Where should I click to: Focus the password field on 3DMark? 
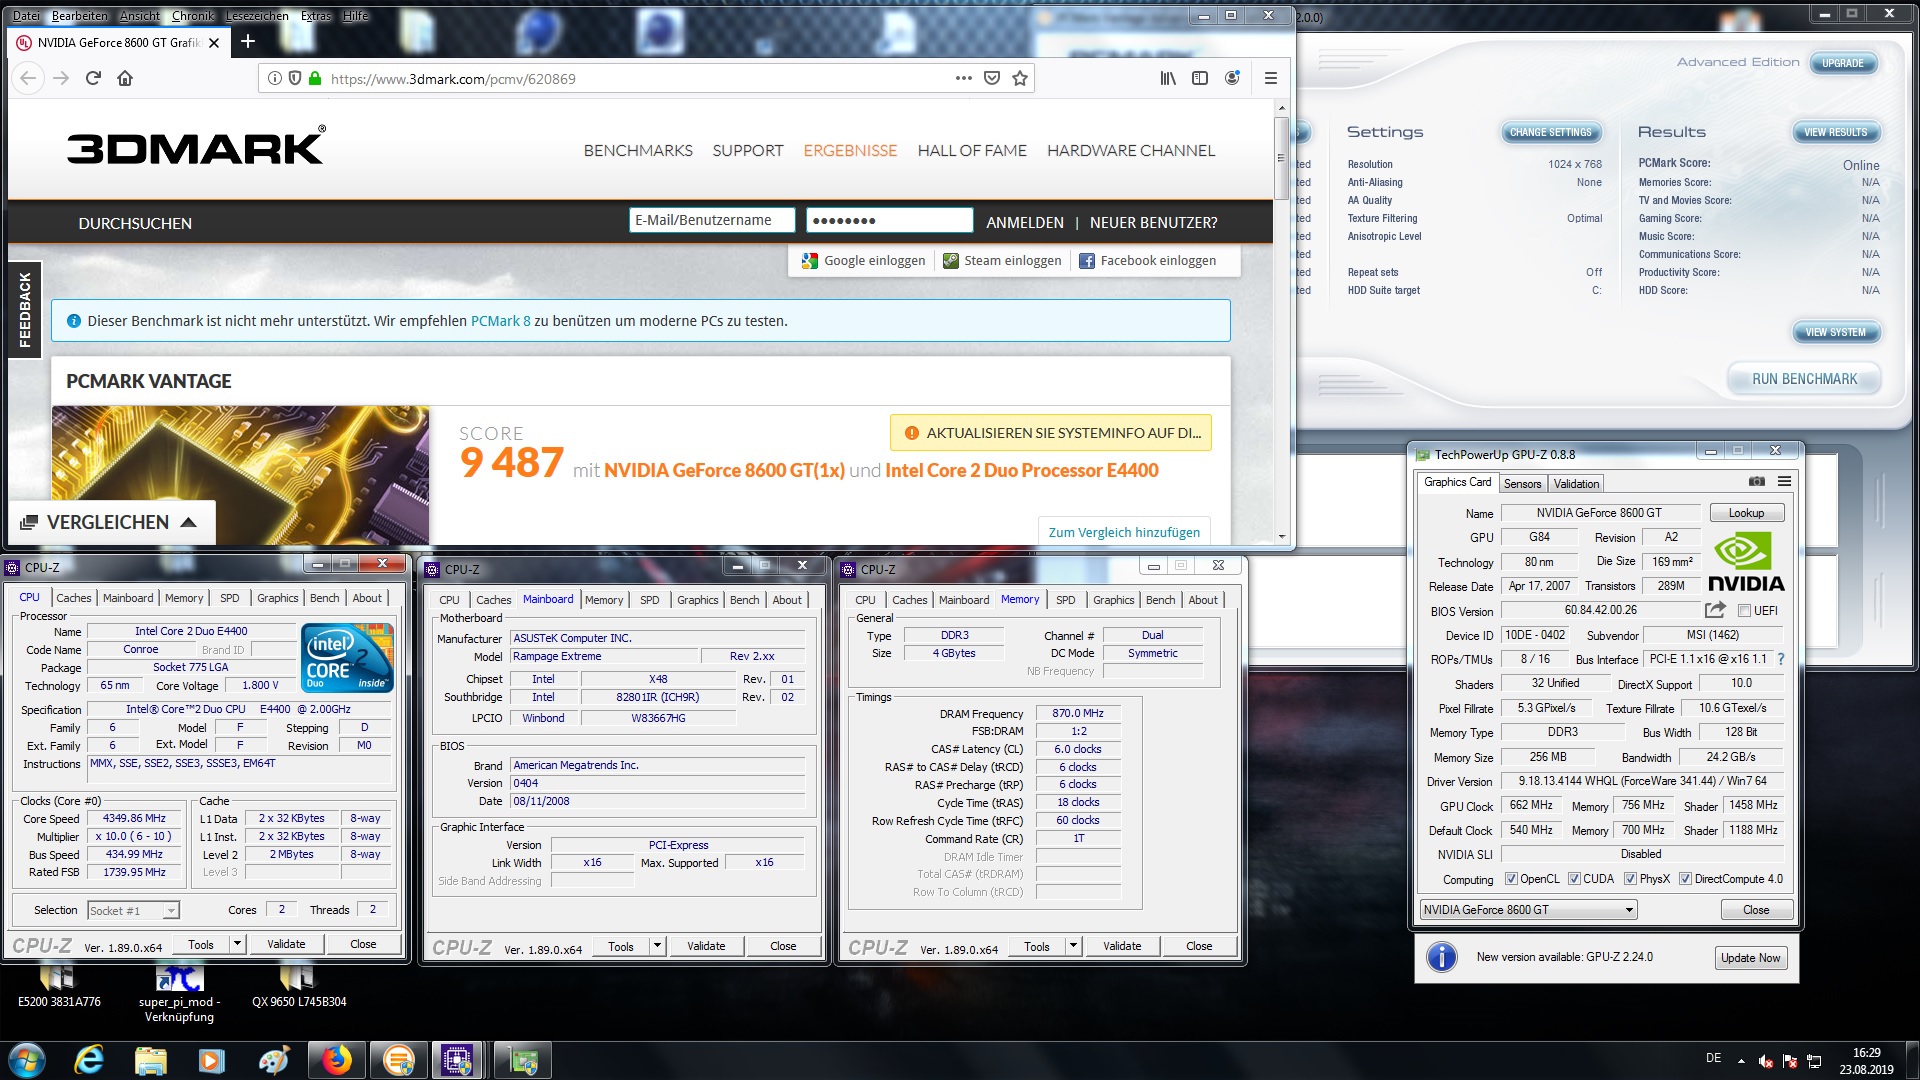pos(890,220)
